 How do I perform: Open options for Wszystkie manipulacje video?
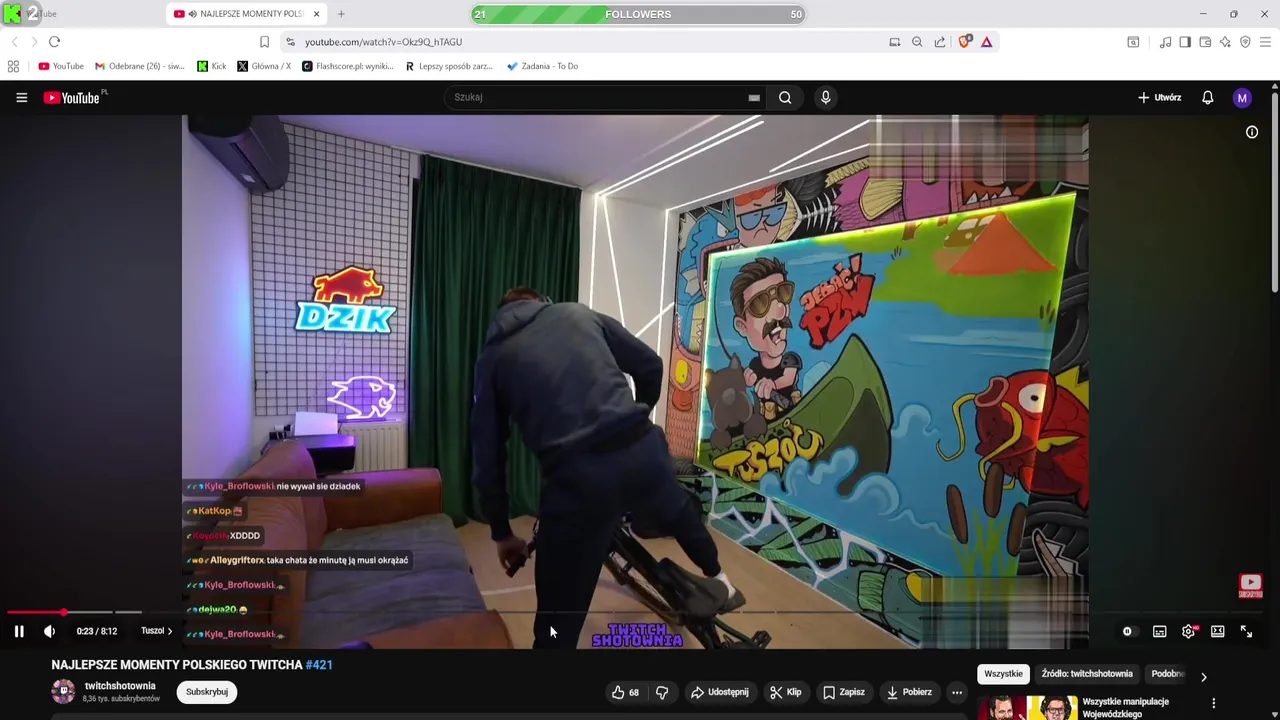[1213, 703]
